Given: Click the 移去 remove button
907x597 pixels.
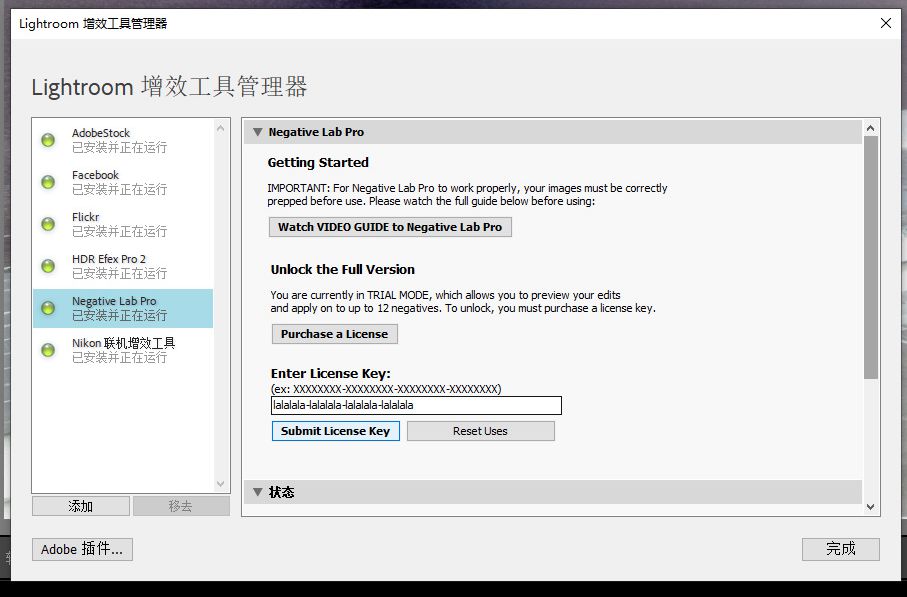Looking at the screenshot, I should 181,506.
